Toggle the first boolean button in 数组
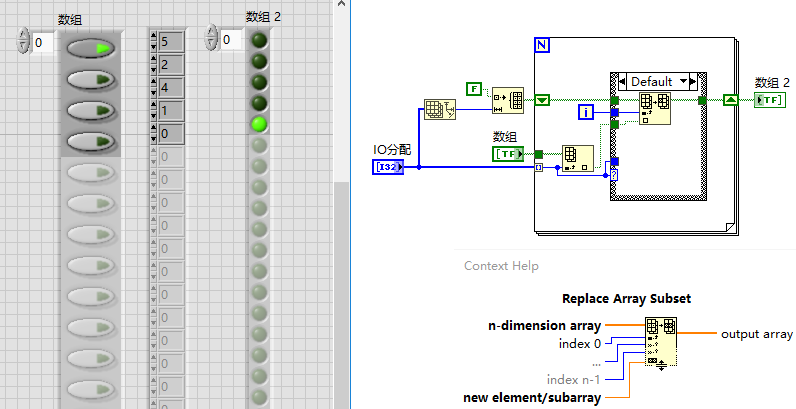The height and width of the screenshot is (409, 796). click(91, 48)
